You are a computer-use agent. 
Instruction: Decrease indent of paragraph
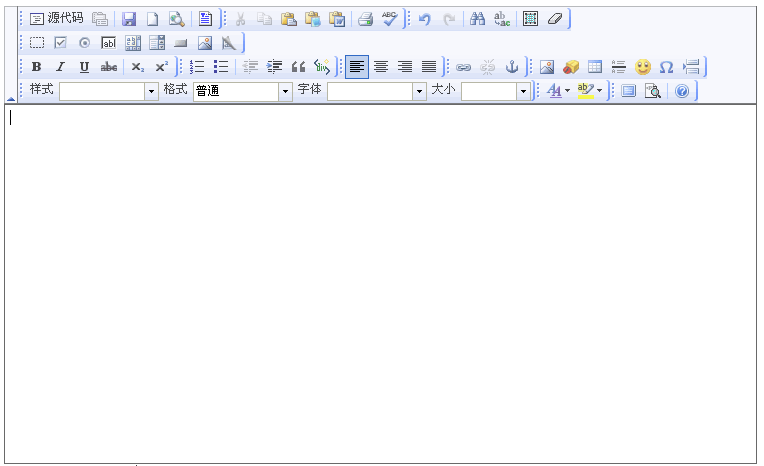[x=250, y=67]
